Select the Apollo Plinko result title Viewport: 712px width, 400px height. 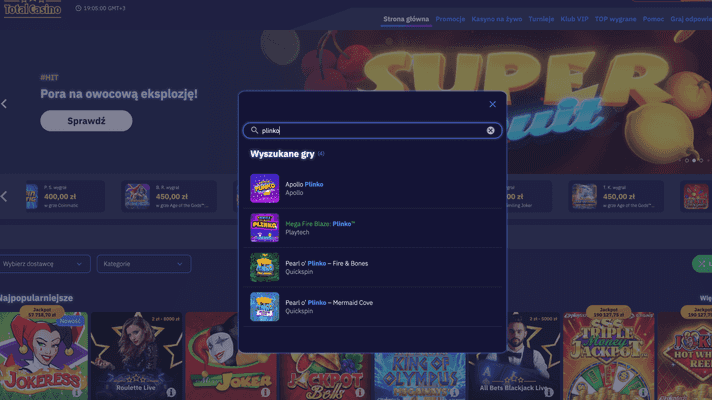(x=304, y=184)
